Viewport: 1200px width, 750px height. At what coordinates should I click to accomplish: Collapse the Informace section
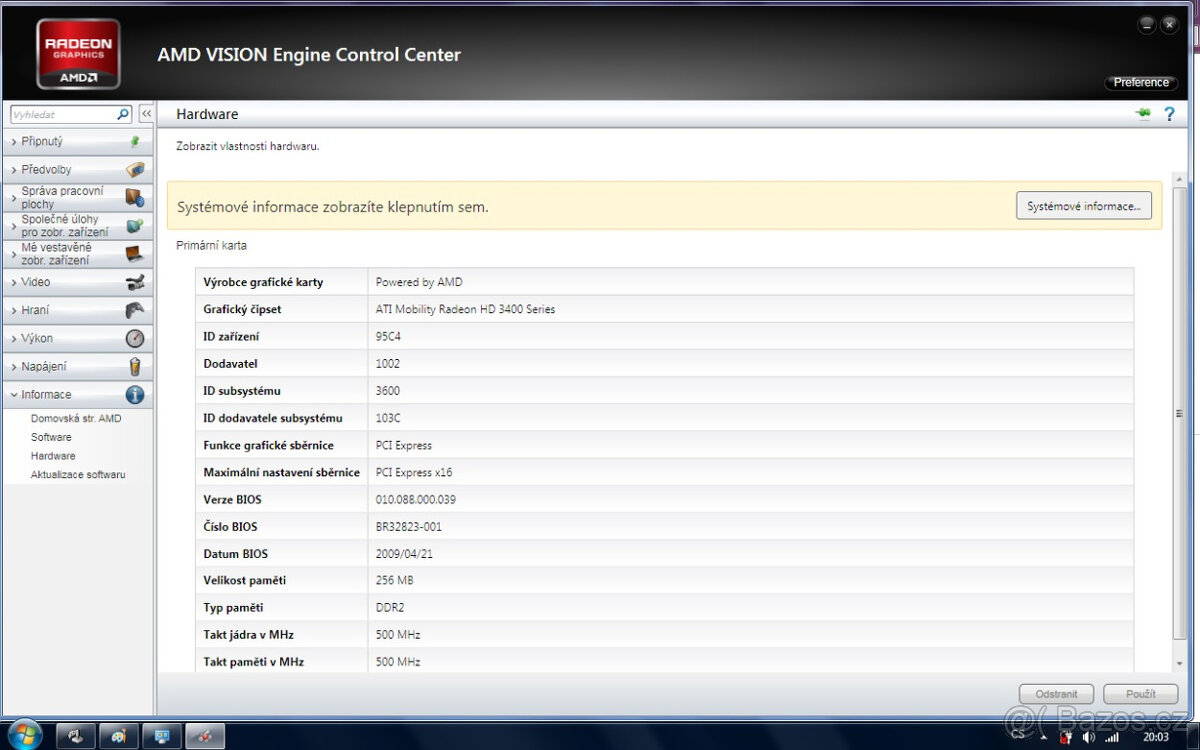(46, 395)
